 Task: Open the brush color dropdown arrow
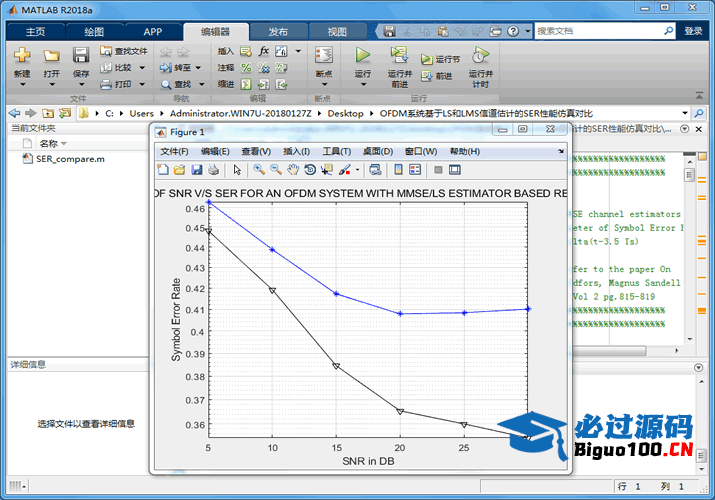pyautogui.click(x=357, y=170)
